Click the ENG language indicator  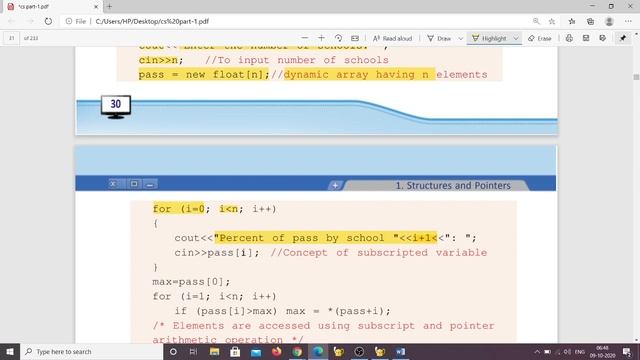coord(580,351)
